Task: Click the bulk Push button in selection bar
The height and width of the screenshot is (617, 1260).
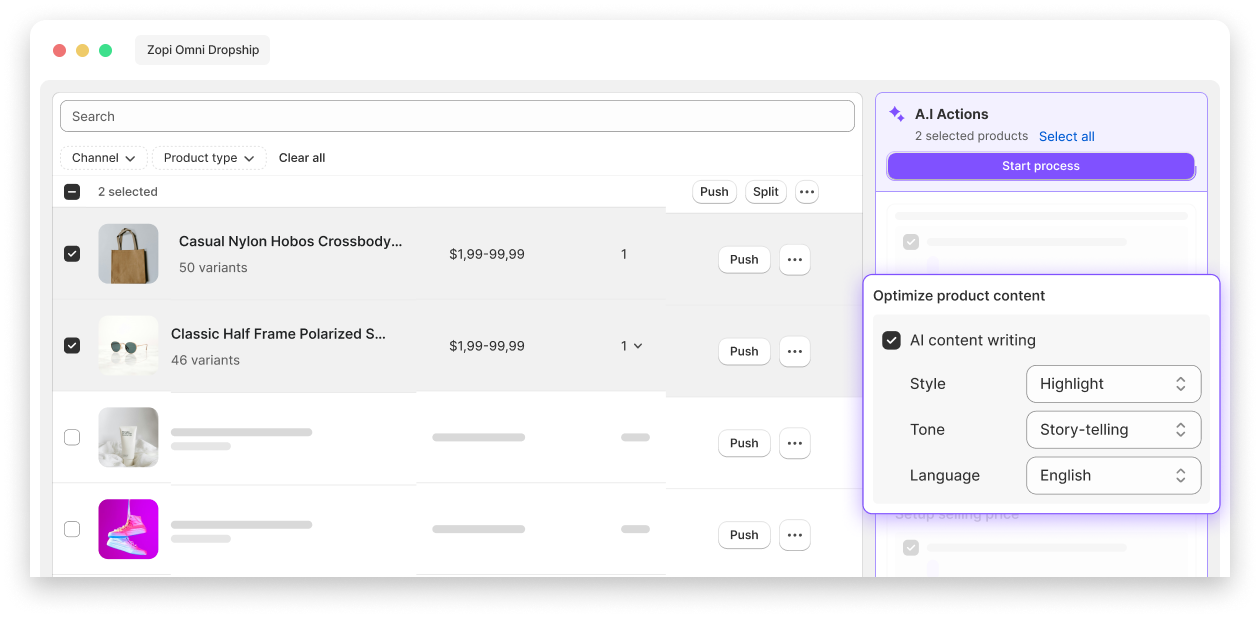Action: (714, 192)
